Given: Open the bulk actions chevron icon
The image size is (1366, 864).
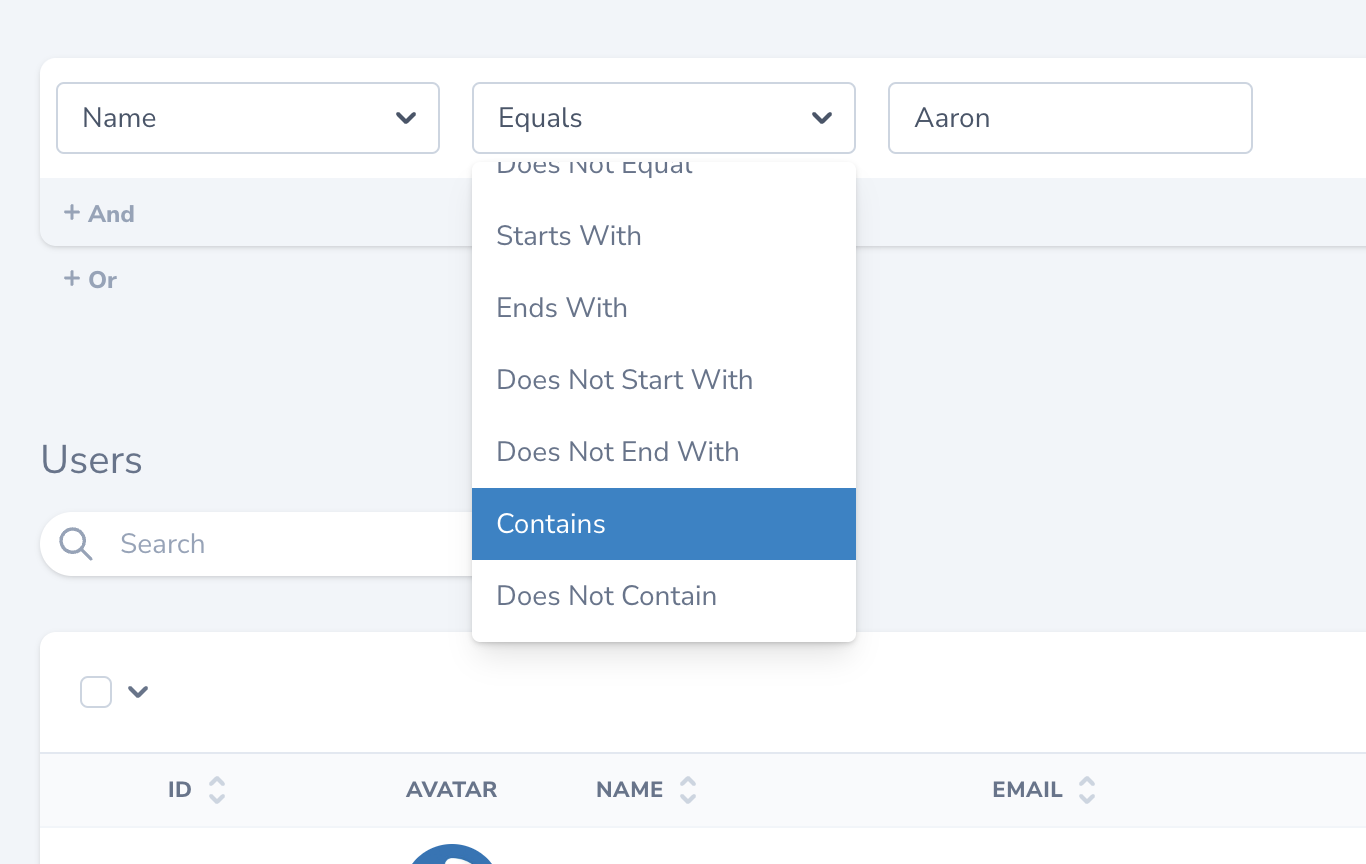Looking at the screenshot, I should coord(138,691).
